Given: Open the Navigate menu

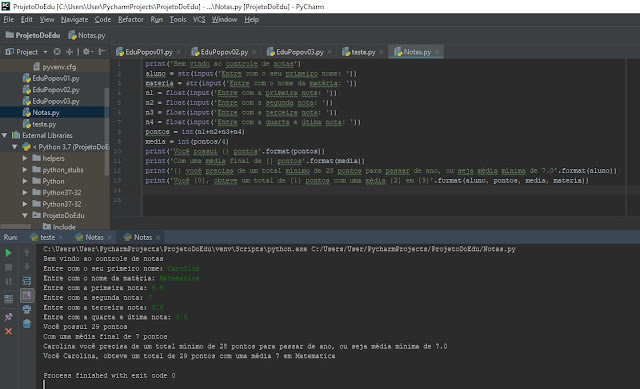Looking at the screenshot, I should tap(74, 20).
